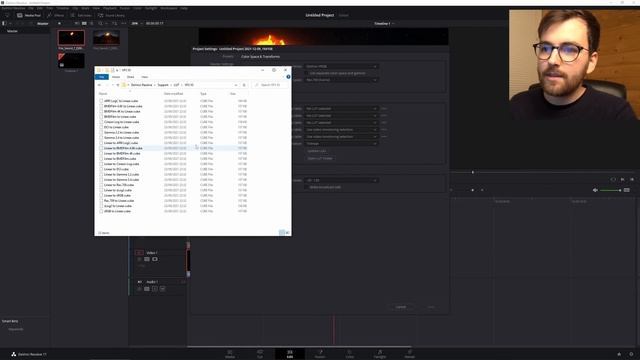
Task: Open the Media Pool panel button
Action: 29,15
